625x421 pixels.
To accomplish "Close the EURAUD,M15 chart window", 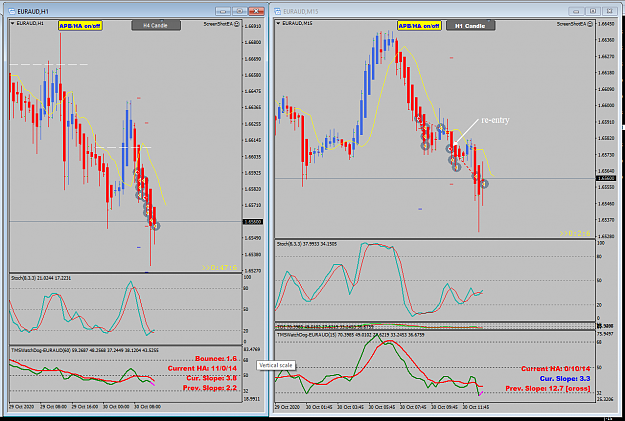I will click(610, 11).
